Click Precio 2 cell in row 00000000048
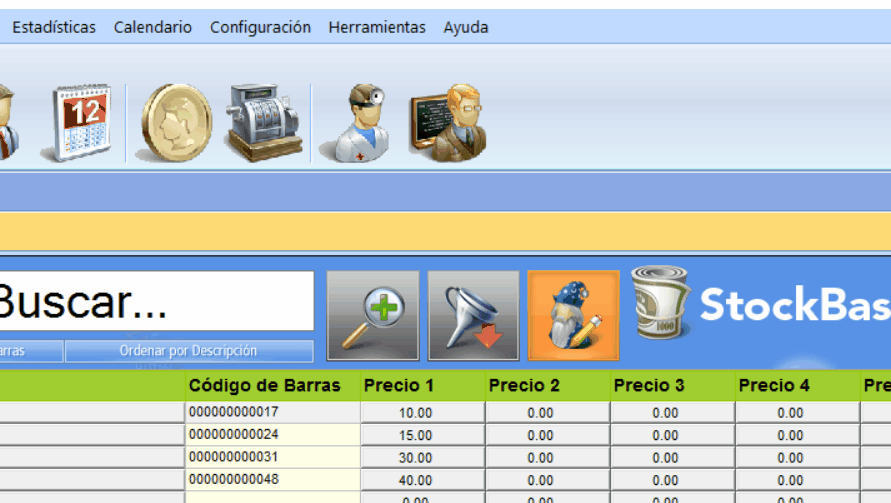Screen dimensions: 891x503 coord(548,480)
